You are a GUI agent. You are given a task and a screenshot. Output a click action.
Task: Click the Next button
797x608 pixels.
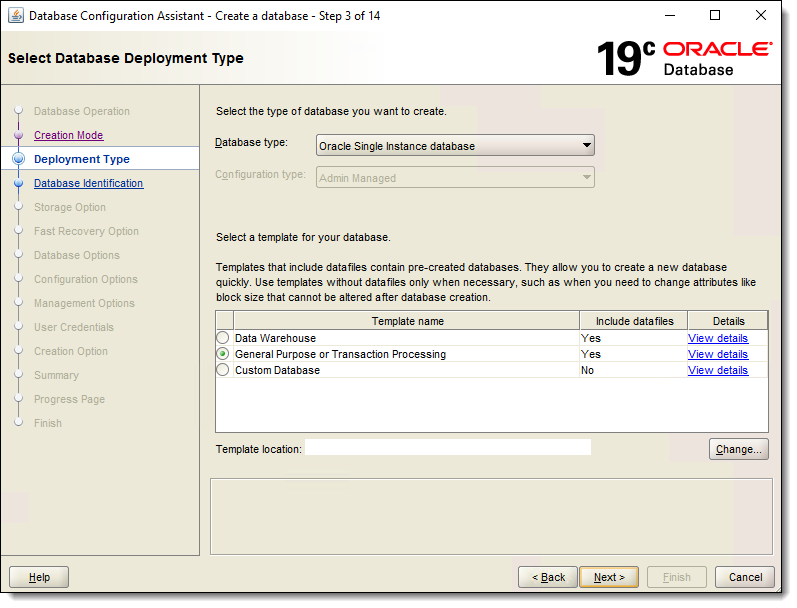609,577
